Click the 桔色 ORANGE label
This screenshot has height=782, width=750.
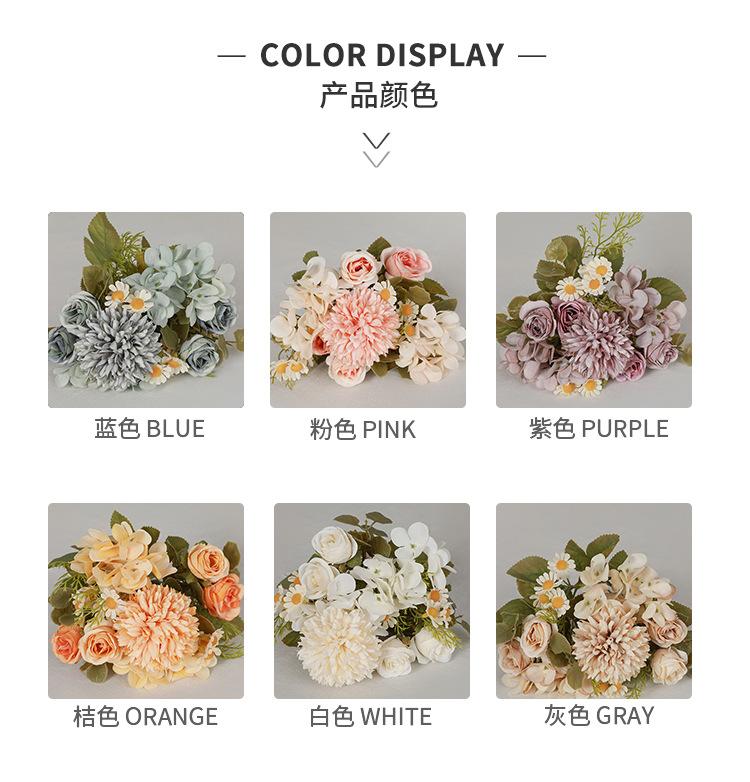[x=146, y=717]
